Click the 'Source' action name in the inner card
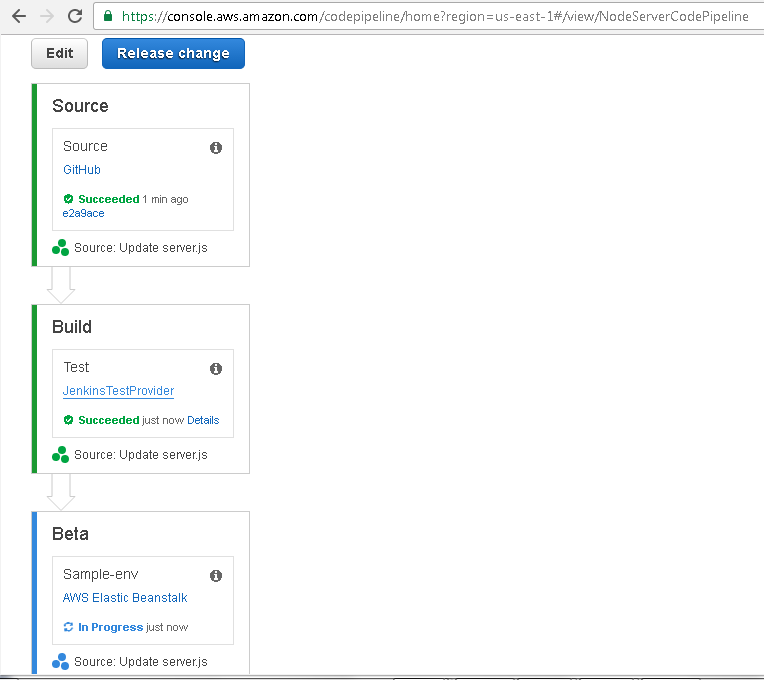The height and width of the screenshot is (680, 764). [85, 146]
